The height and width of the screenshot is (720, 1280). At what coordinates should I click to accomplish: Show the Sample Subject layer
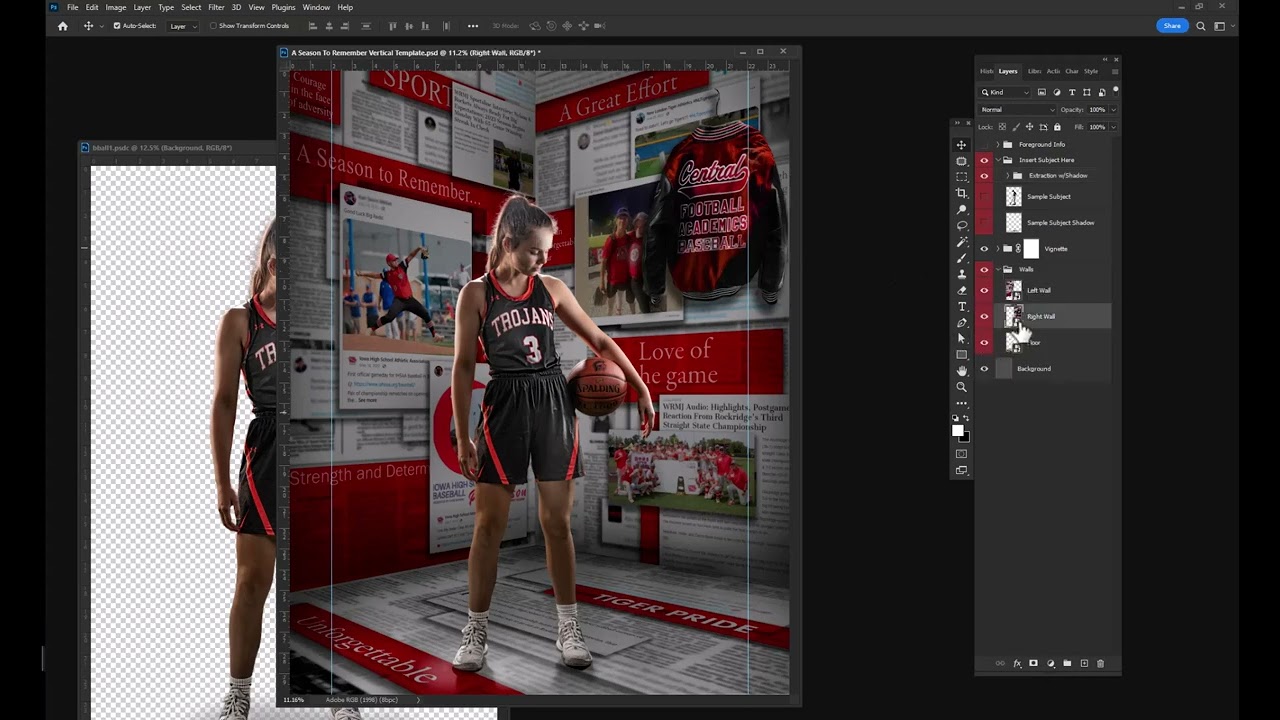click(x=984, y=197)
